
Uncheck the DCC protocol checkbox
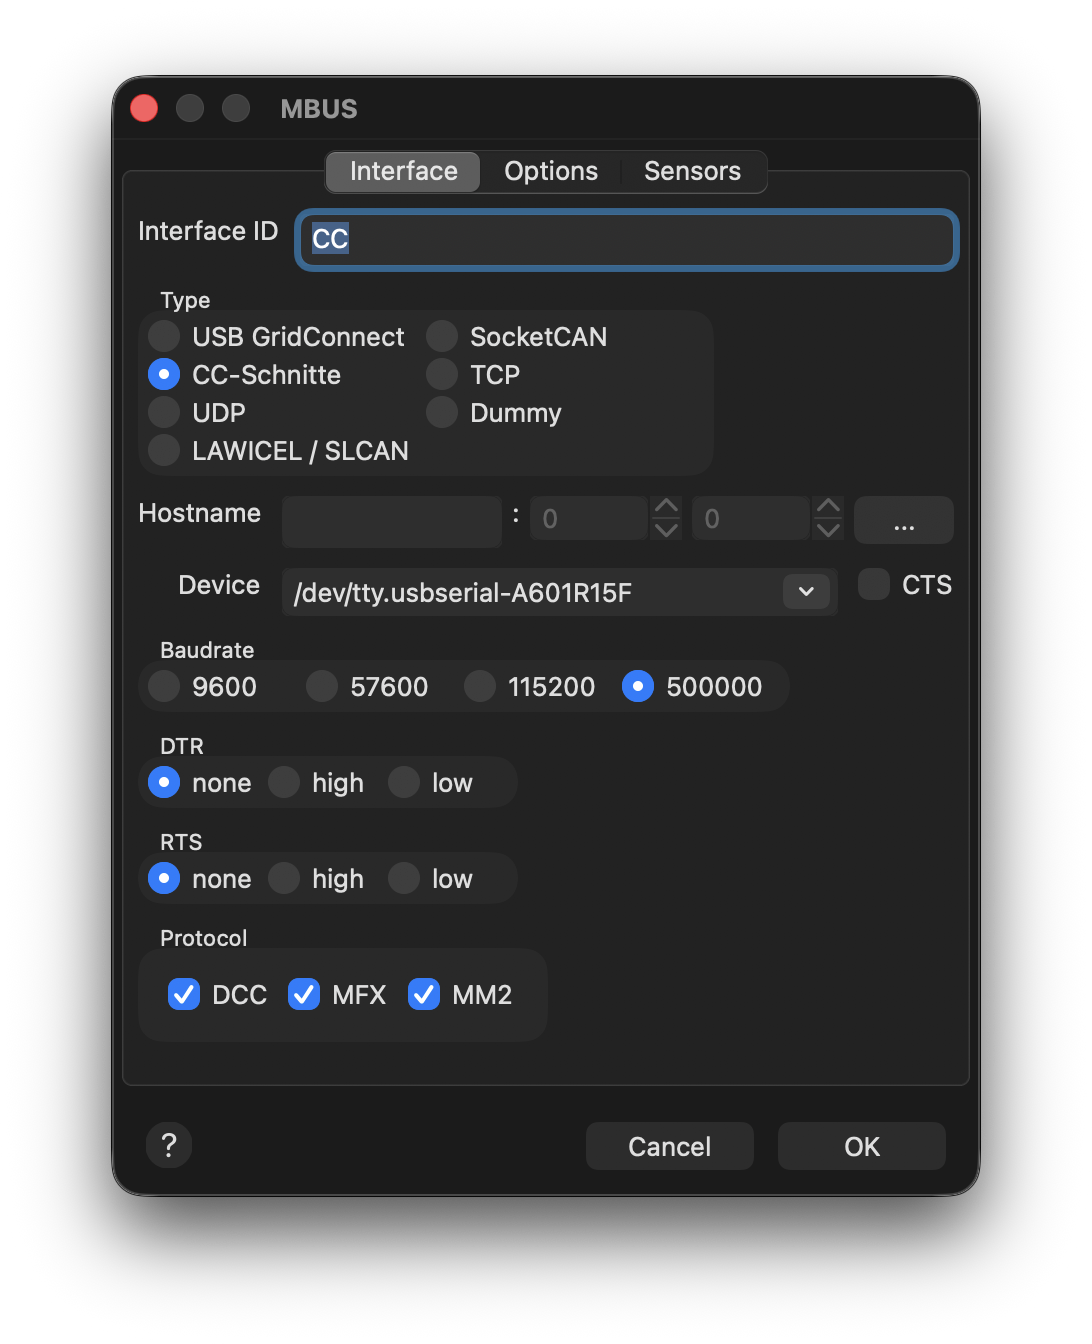tap(184, 995)
